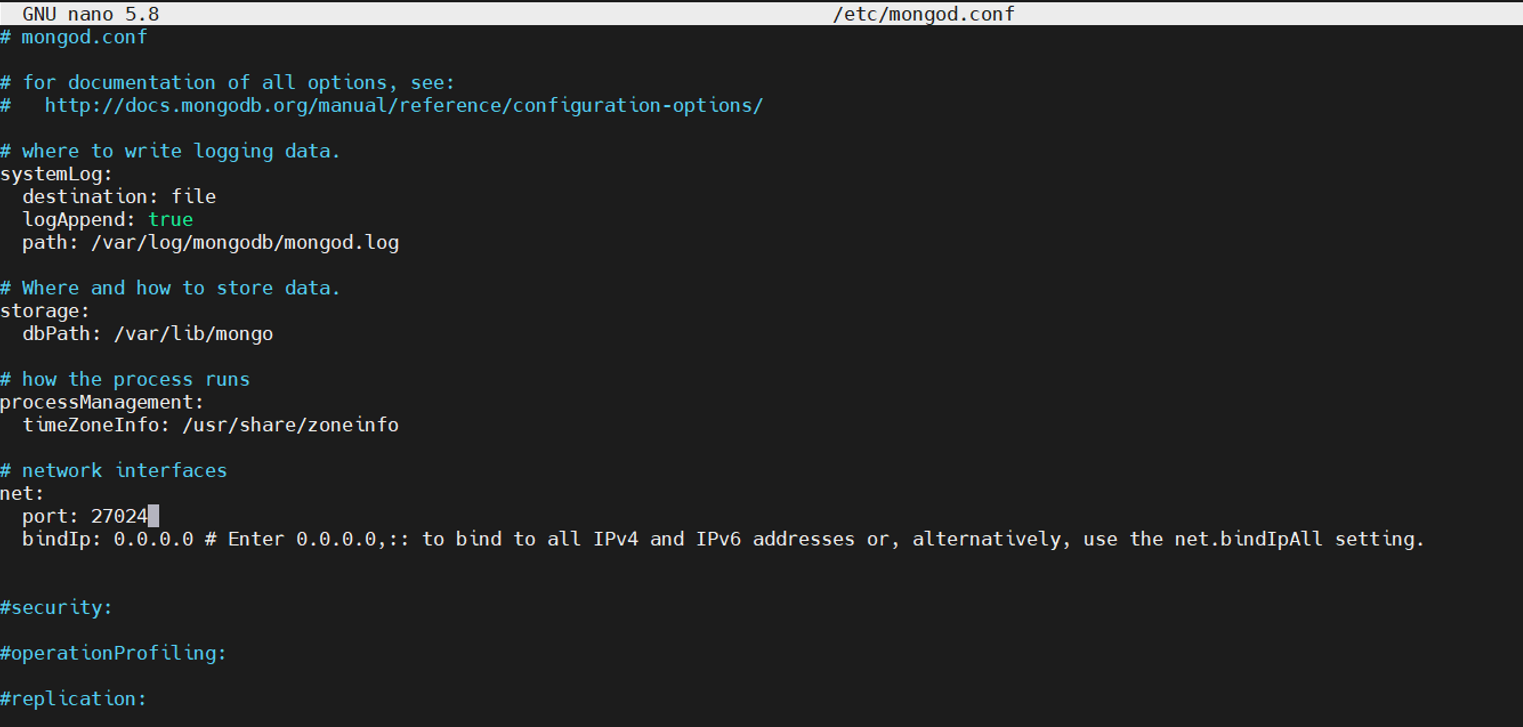Click the #operationProfiling: comment line
The image size is (1523, 727).
point(113,653)
